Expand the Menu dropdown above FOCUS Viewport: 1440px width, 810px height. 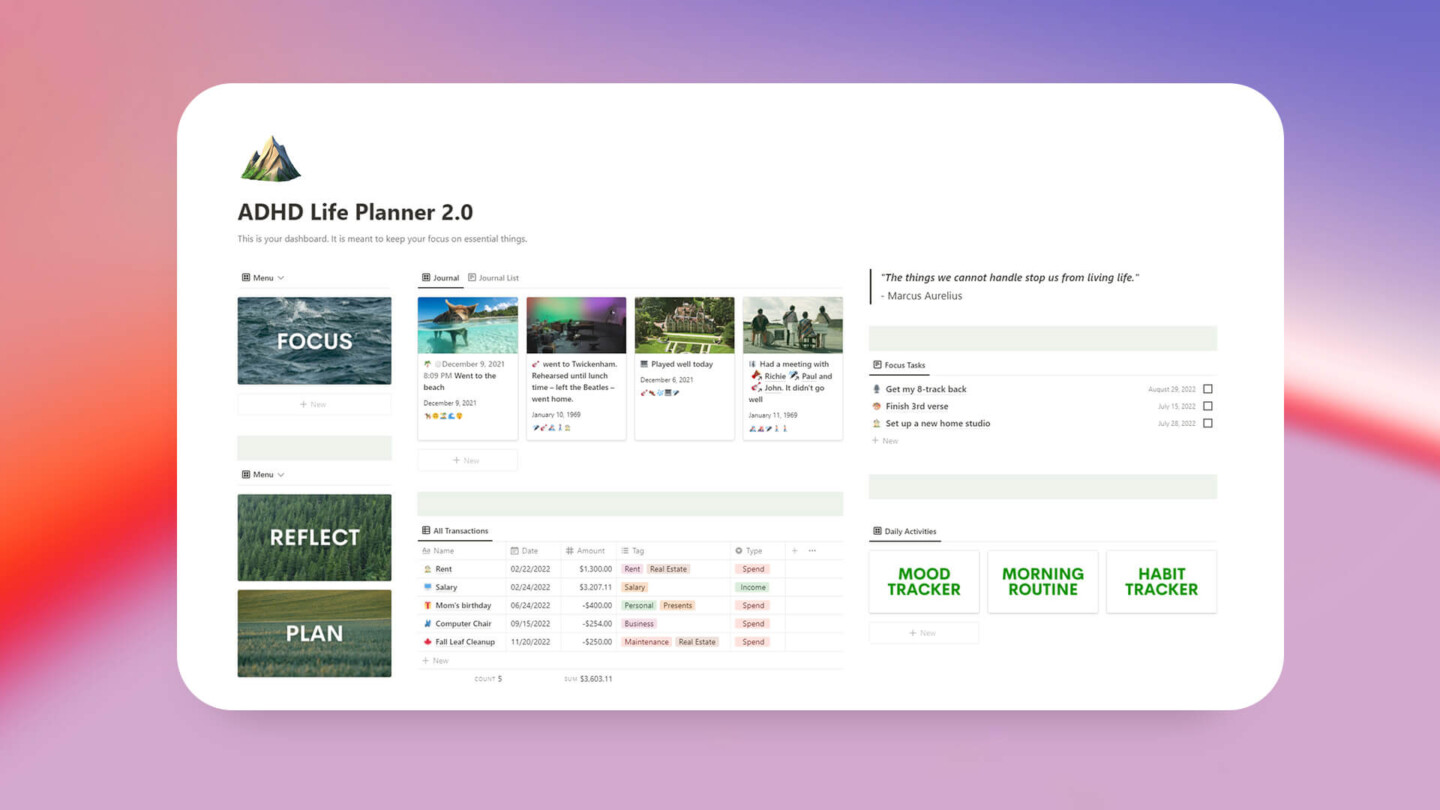point(263,278)
